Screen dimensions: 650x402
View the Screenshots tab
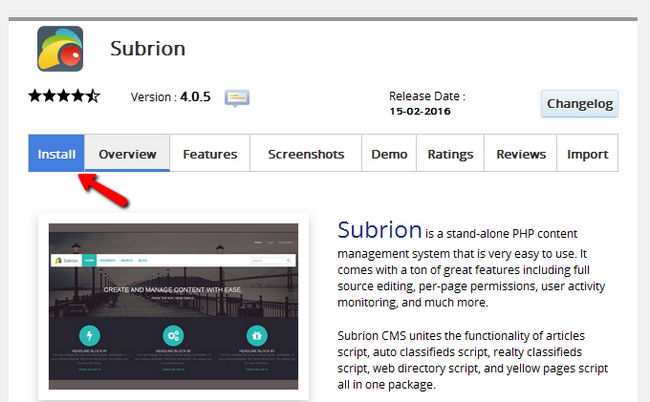[306, 153]
